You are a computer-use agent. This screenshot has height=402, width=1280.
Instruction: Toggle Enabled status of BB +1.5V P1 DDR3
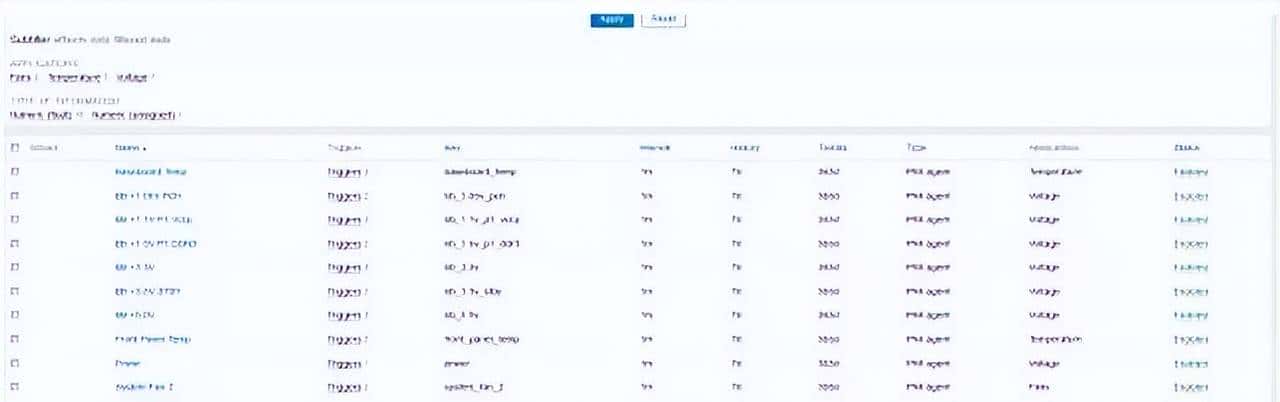pyautogui.click(x=1191, y=243)
